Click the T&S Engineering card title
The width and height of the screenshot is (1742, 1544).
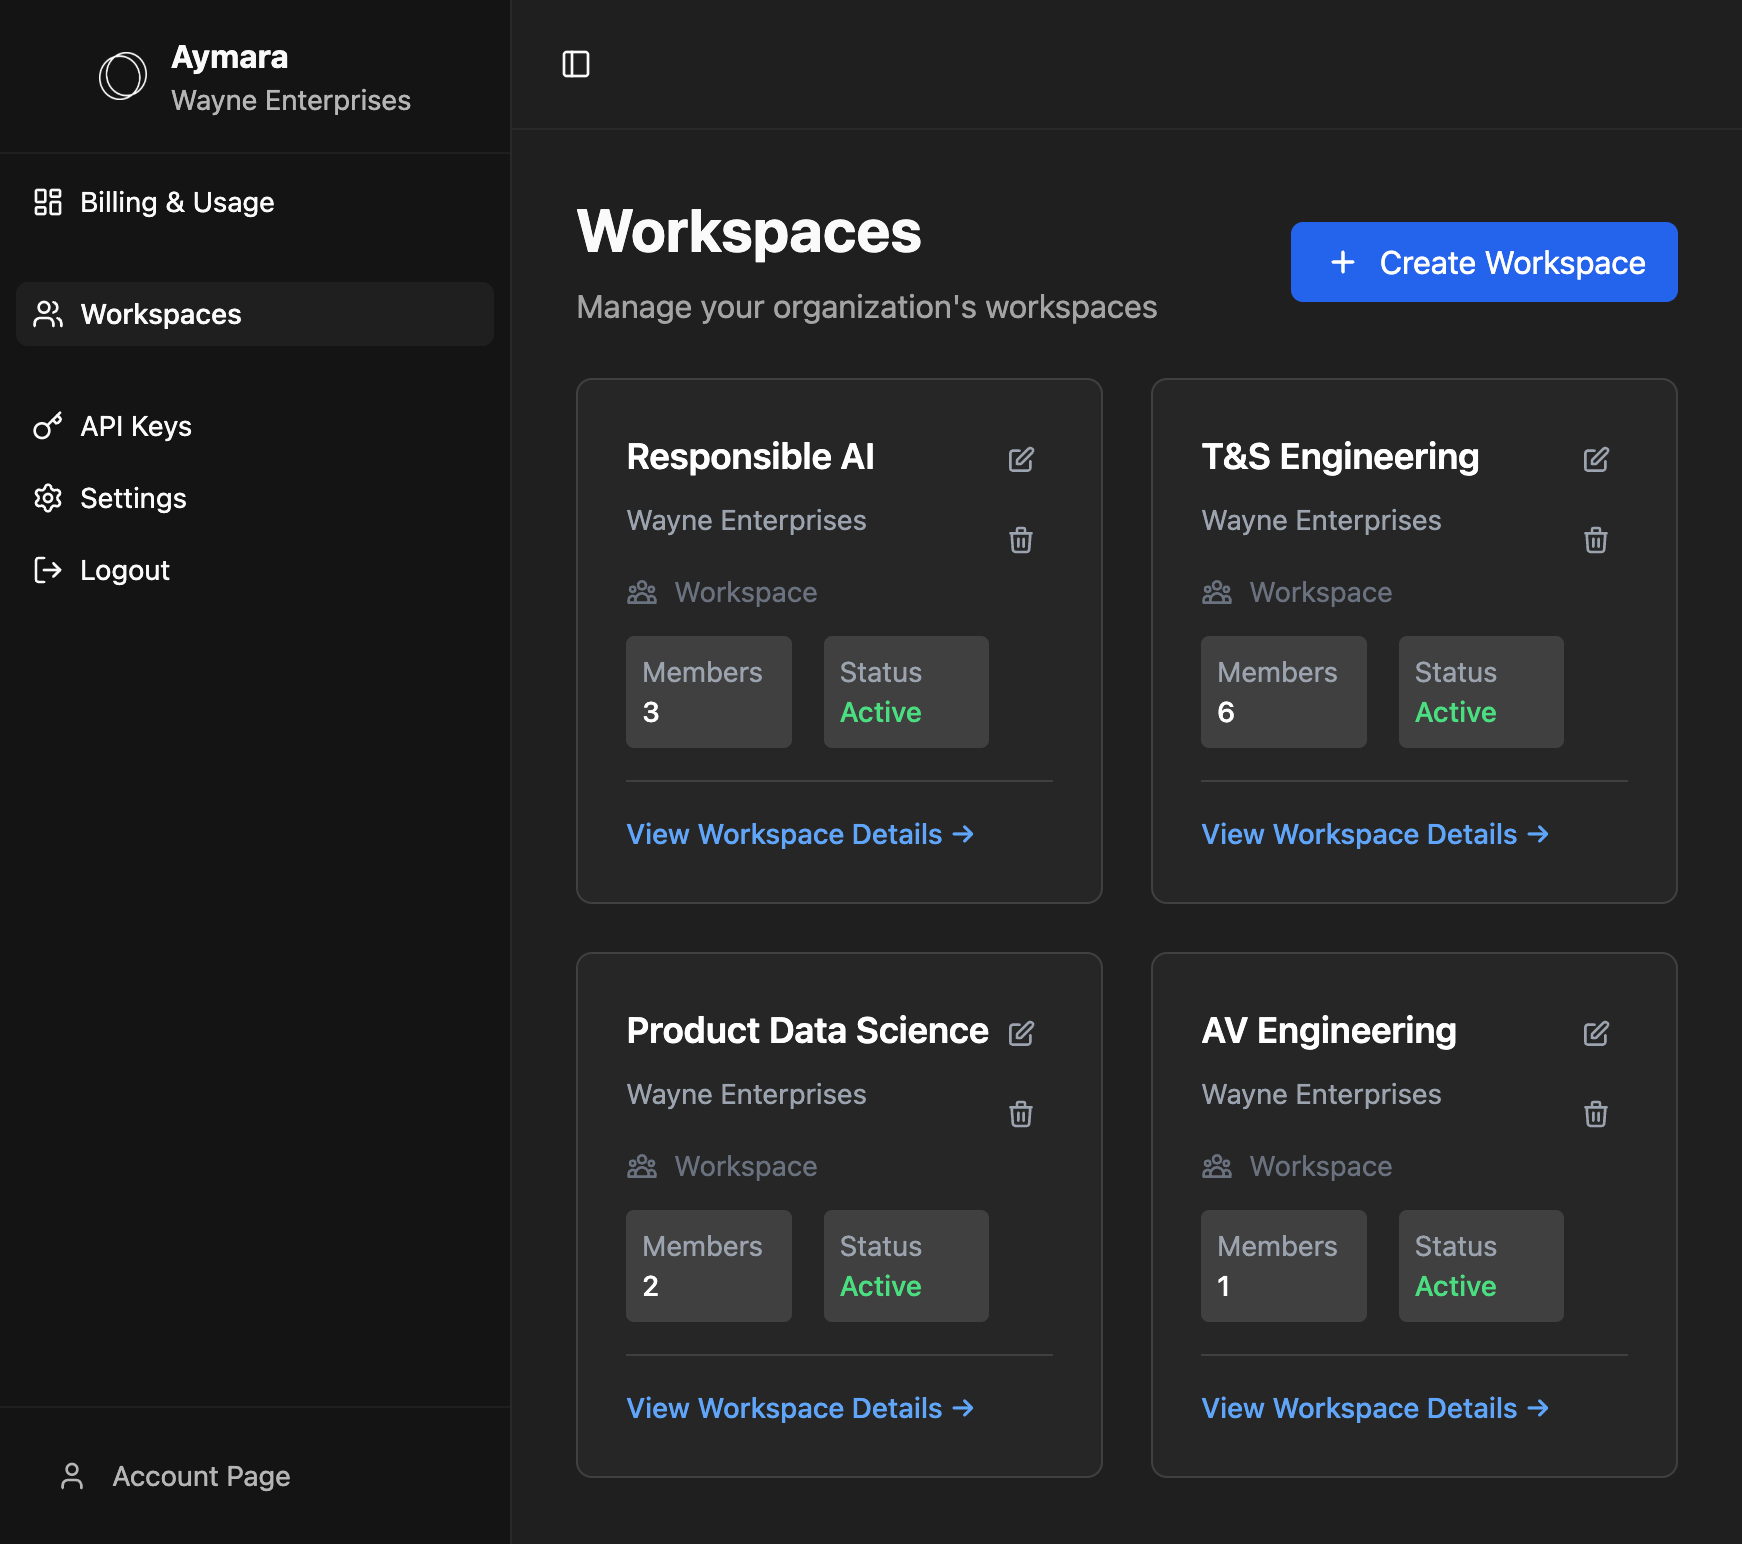(1340, 457)
